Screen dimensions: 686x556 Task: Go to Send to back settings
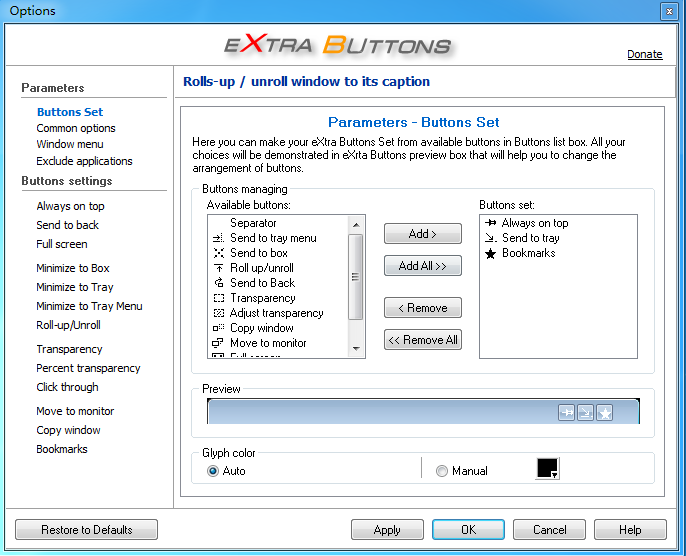click(67, 225)
